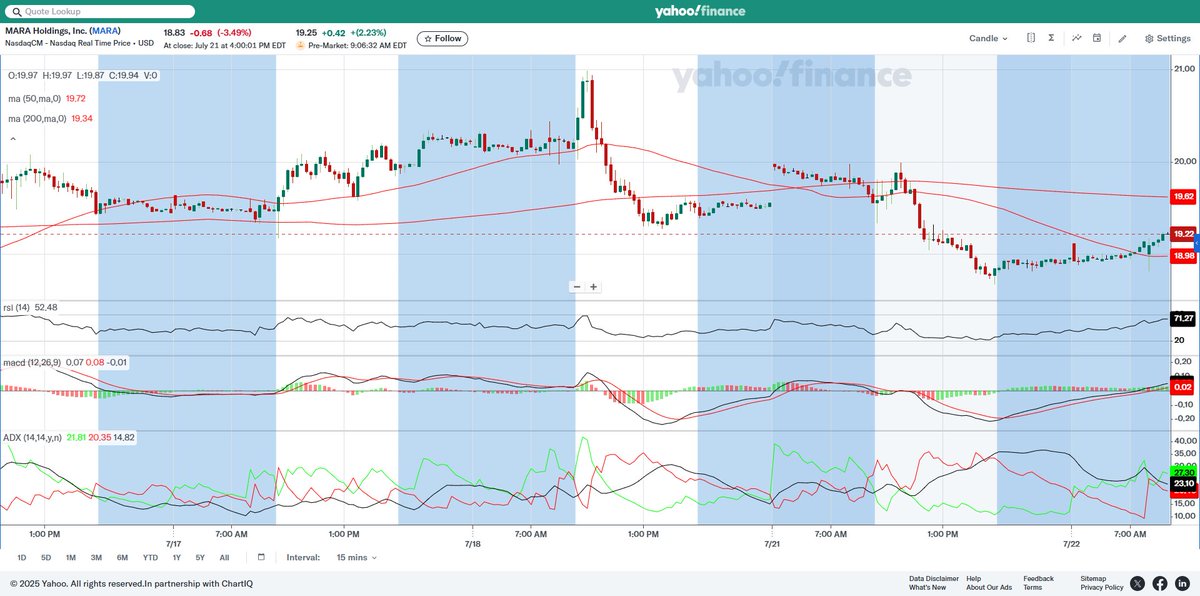Open Help footer link
Image resolution: width=1200 pixels, height=596 pixels.
pos(973,578)
